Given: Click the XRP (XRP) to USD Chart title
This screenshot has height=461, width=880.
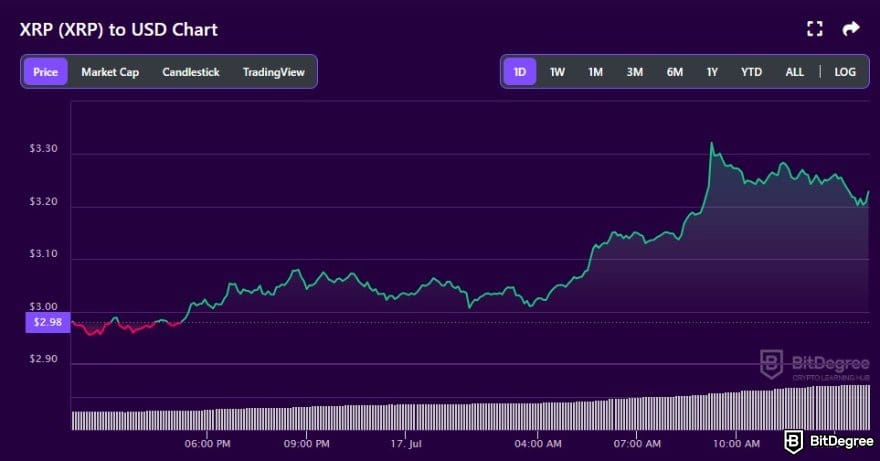Looking at the screenshot, I should 118,30.
